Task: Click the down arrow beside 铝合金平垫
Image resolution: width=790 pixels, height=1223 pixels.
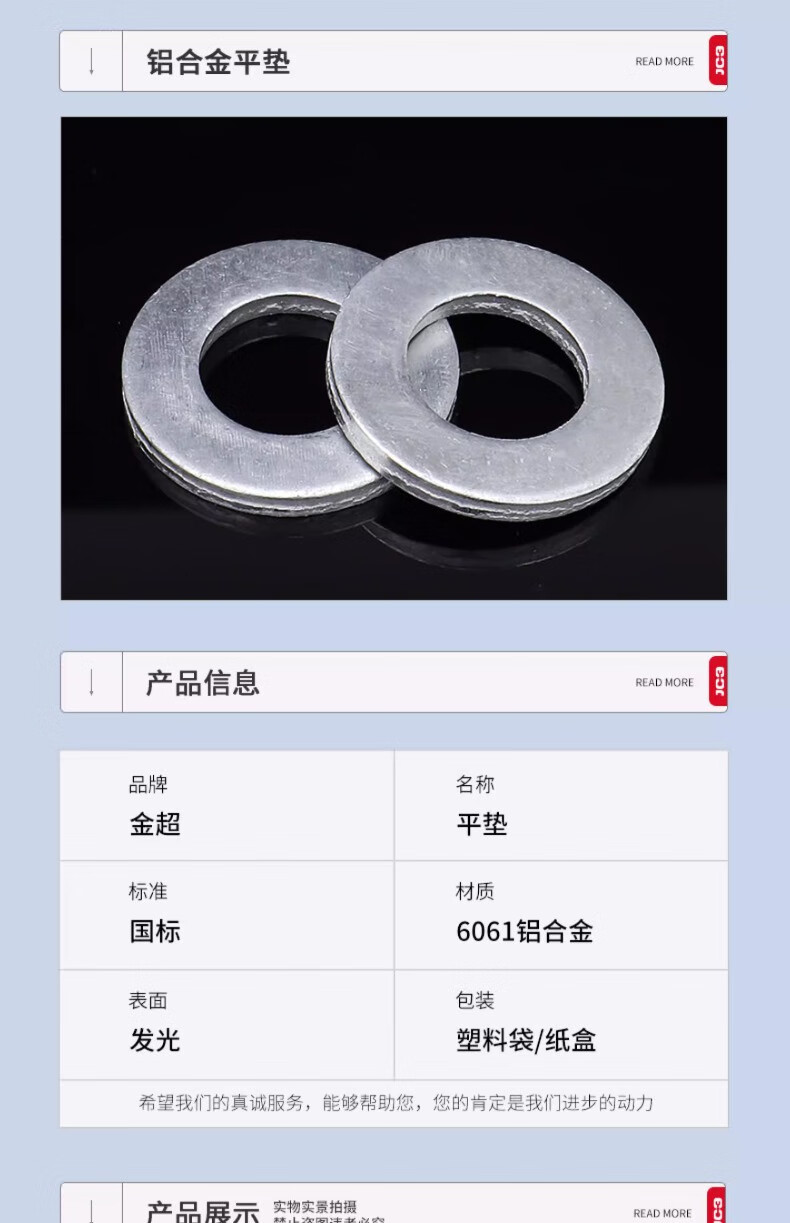Action: (92, 62)
